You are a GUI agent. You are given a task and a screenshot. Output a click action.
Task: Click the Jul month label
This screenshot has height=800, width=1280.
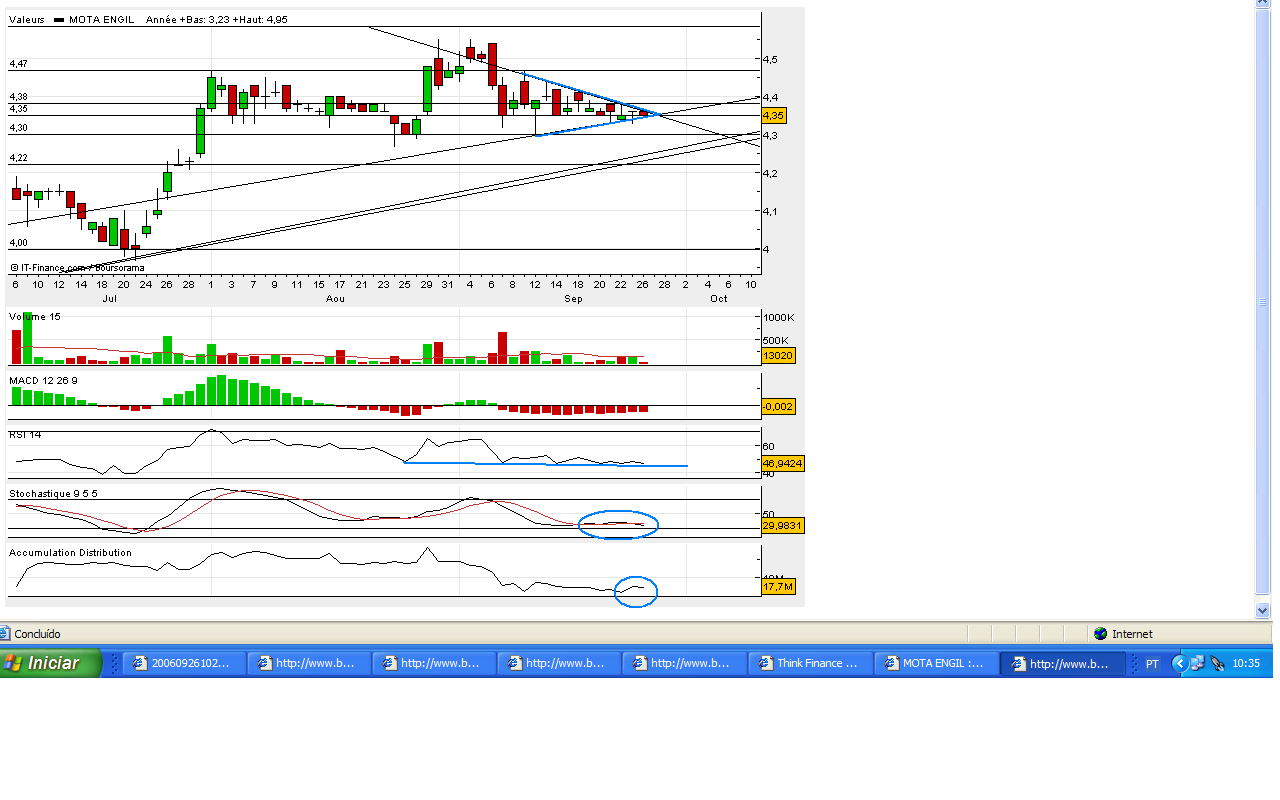[110, 298]
